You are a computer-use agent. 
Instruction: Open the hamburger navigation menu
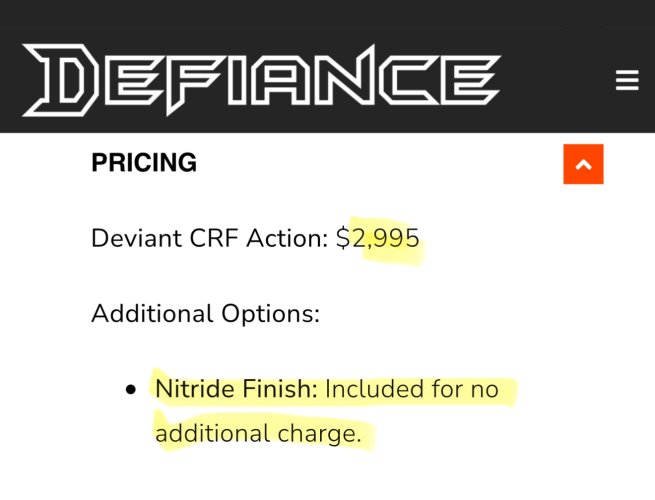627,81
